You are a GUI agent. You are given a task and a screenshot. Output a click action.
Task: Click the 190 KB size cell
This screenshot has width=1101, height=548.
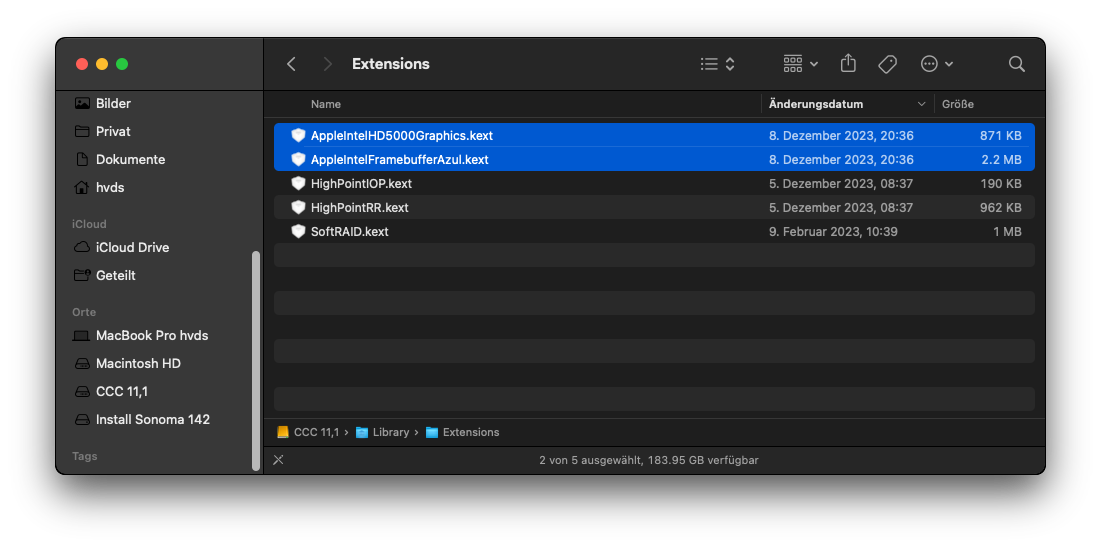click(x=1001, y=183)
